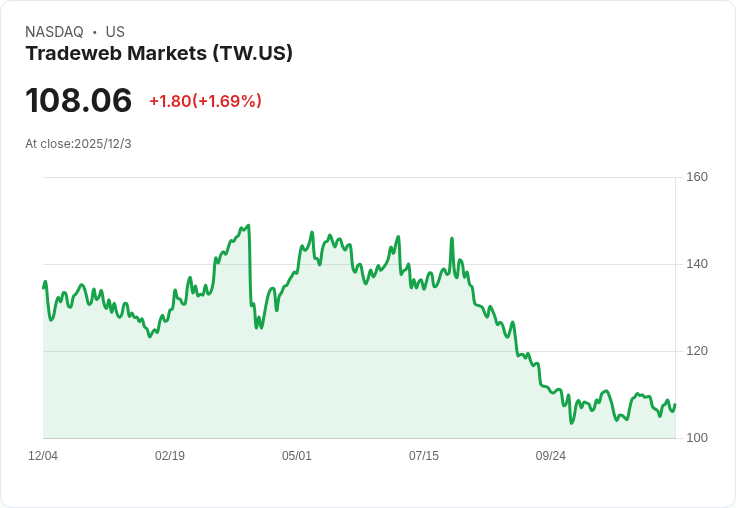
Task: Click the At close:2025/12/3 timestamp
Action: tap(78, 144)
